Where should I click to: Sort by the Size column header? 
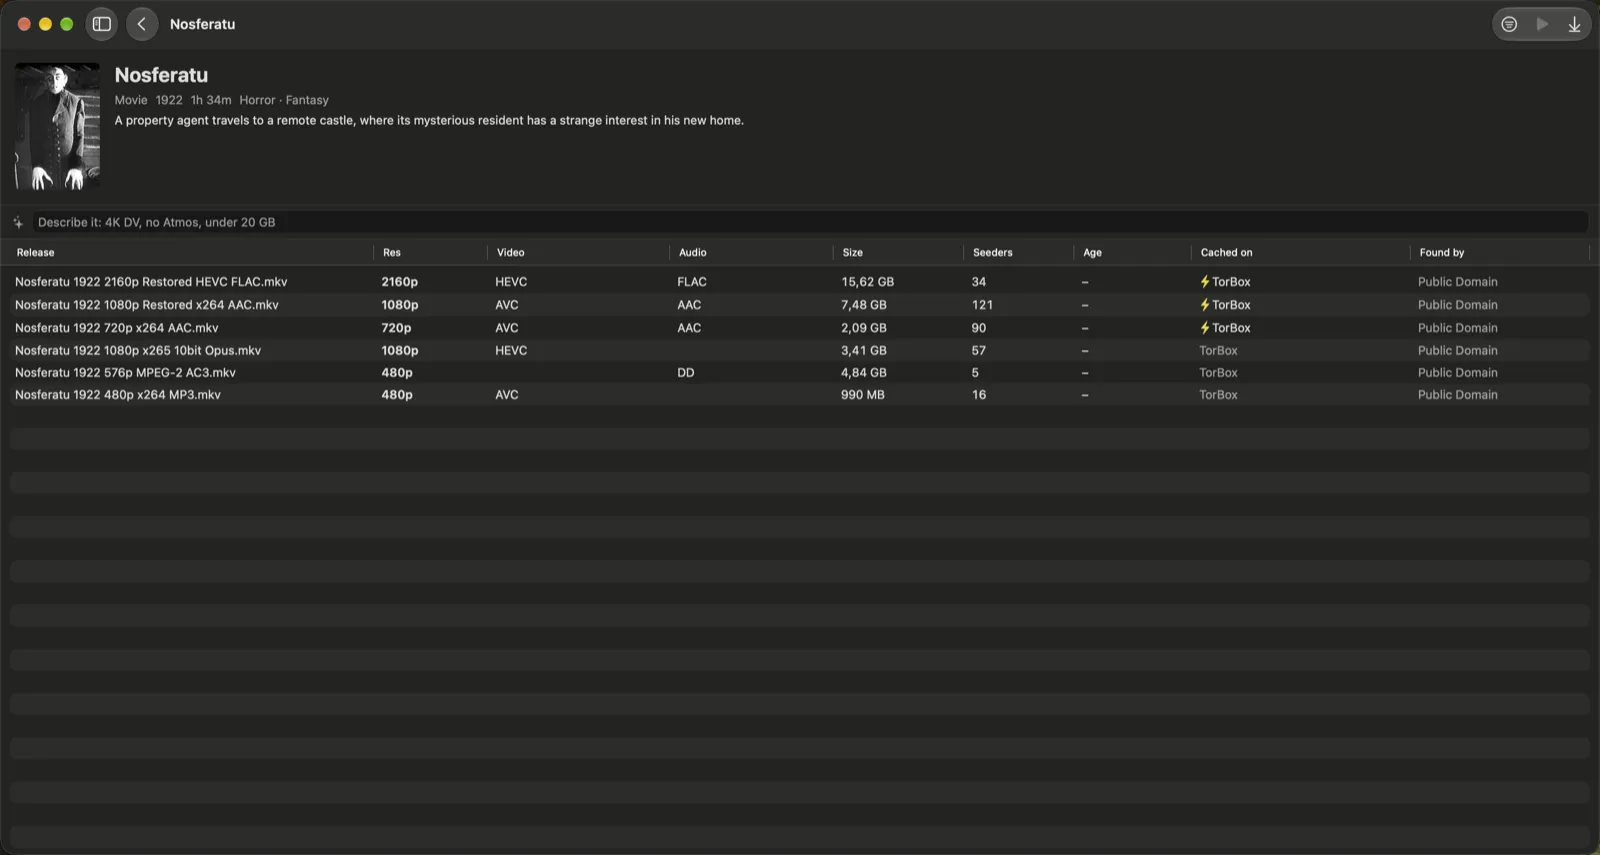pyautogui.click(x=852, y=252)
